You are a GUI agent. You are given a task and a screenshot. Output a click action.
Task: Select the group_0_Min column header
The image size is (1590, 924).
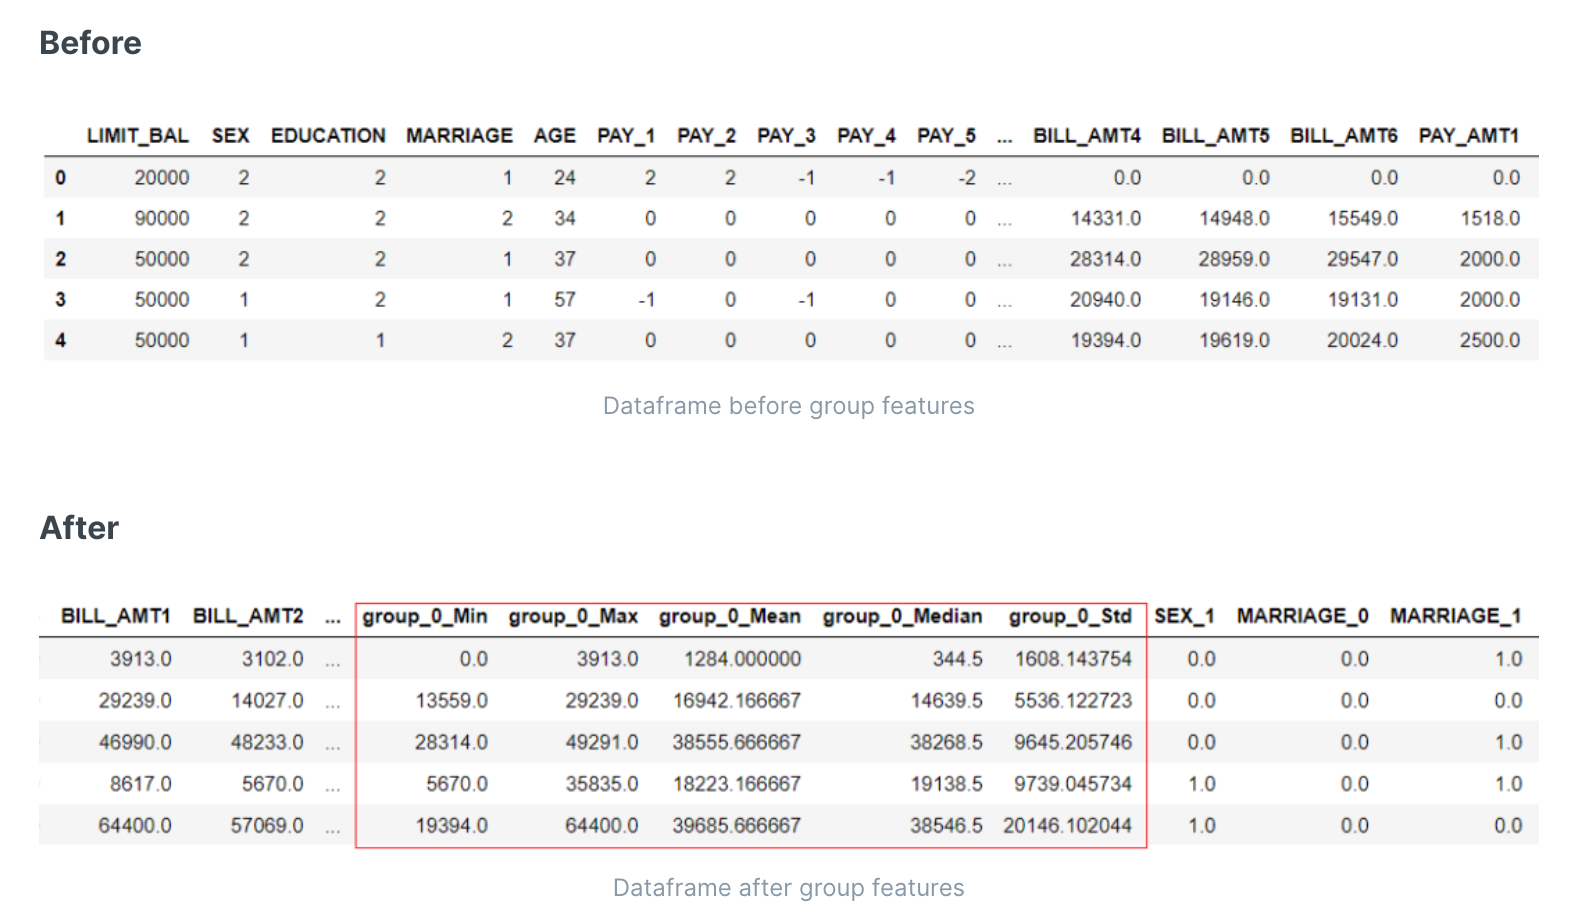(425, 616)
